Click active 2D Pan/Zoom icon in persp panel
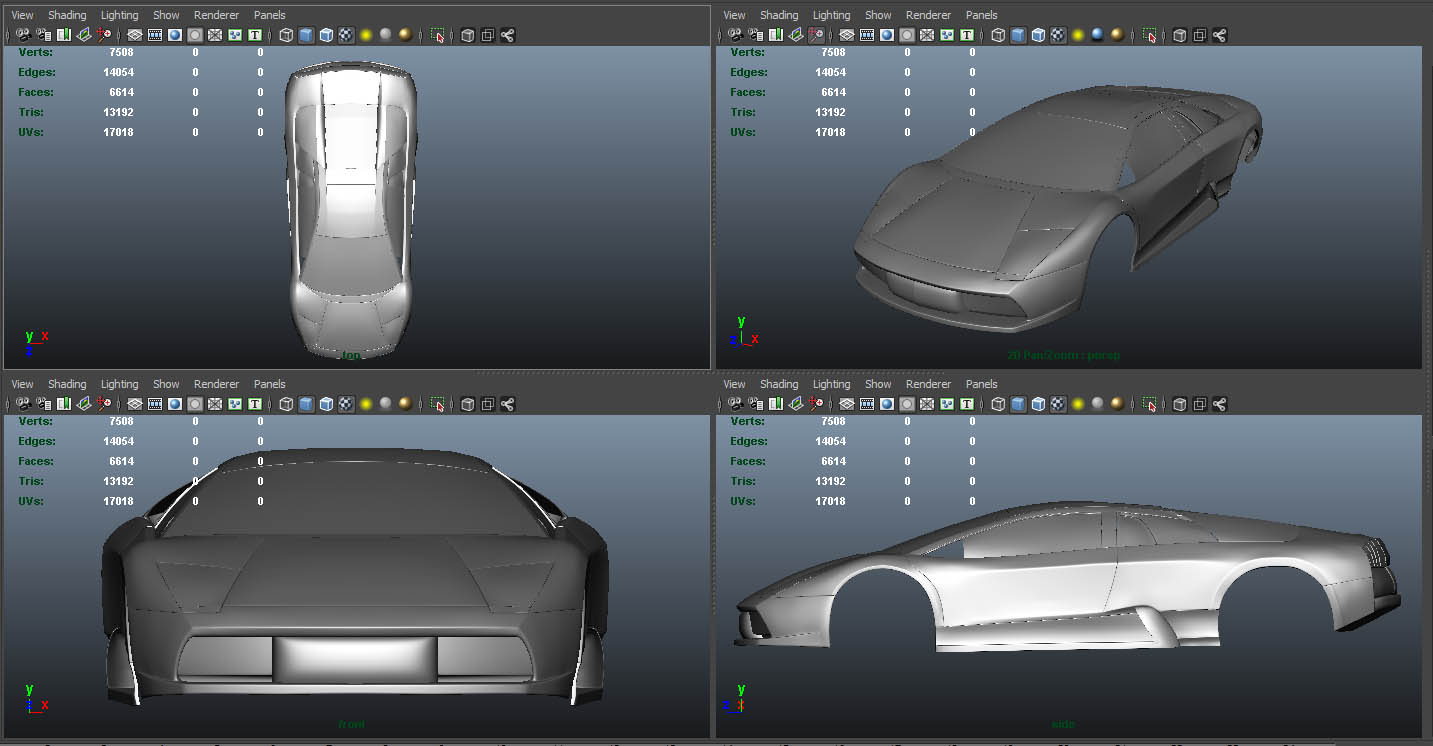 [x=816, y=35]
